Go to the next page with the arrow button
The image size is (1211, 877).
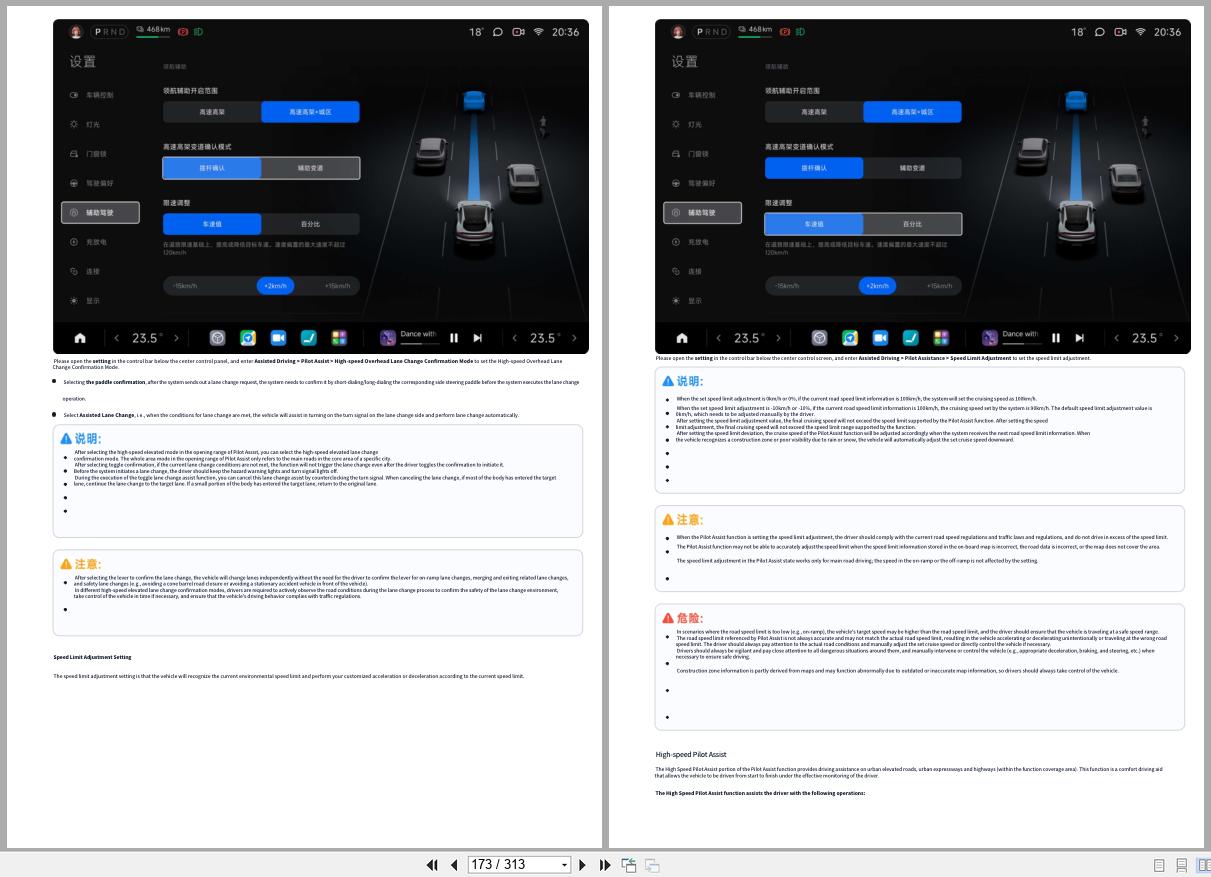pos(583,864)
